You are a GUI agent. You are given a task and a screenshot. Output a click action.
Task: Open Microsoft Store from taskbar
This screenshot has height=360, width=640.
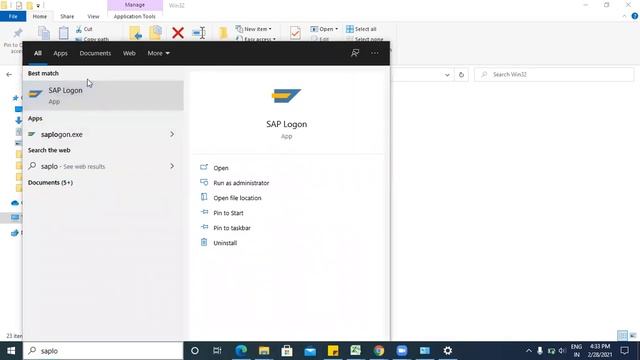[287, 351]
